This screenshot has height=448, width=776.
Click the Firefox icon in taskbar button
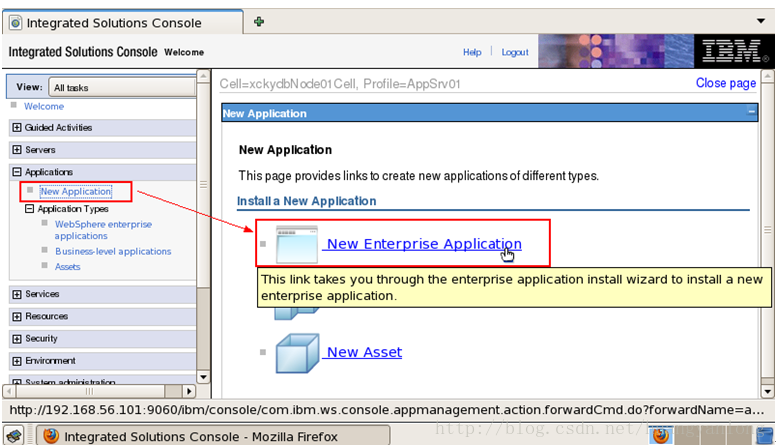pos(51,436)
